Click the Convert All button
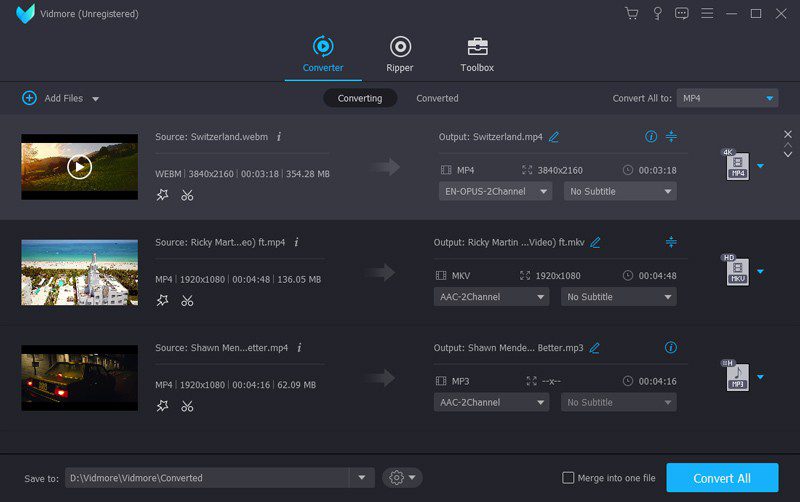The height and width of the screenshot is (502, 800). (722, 478)
